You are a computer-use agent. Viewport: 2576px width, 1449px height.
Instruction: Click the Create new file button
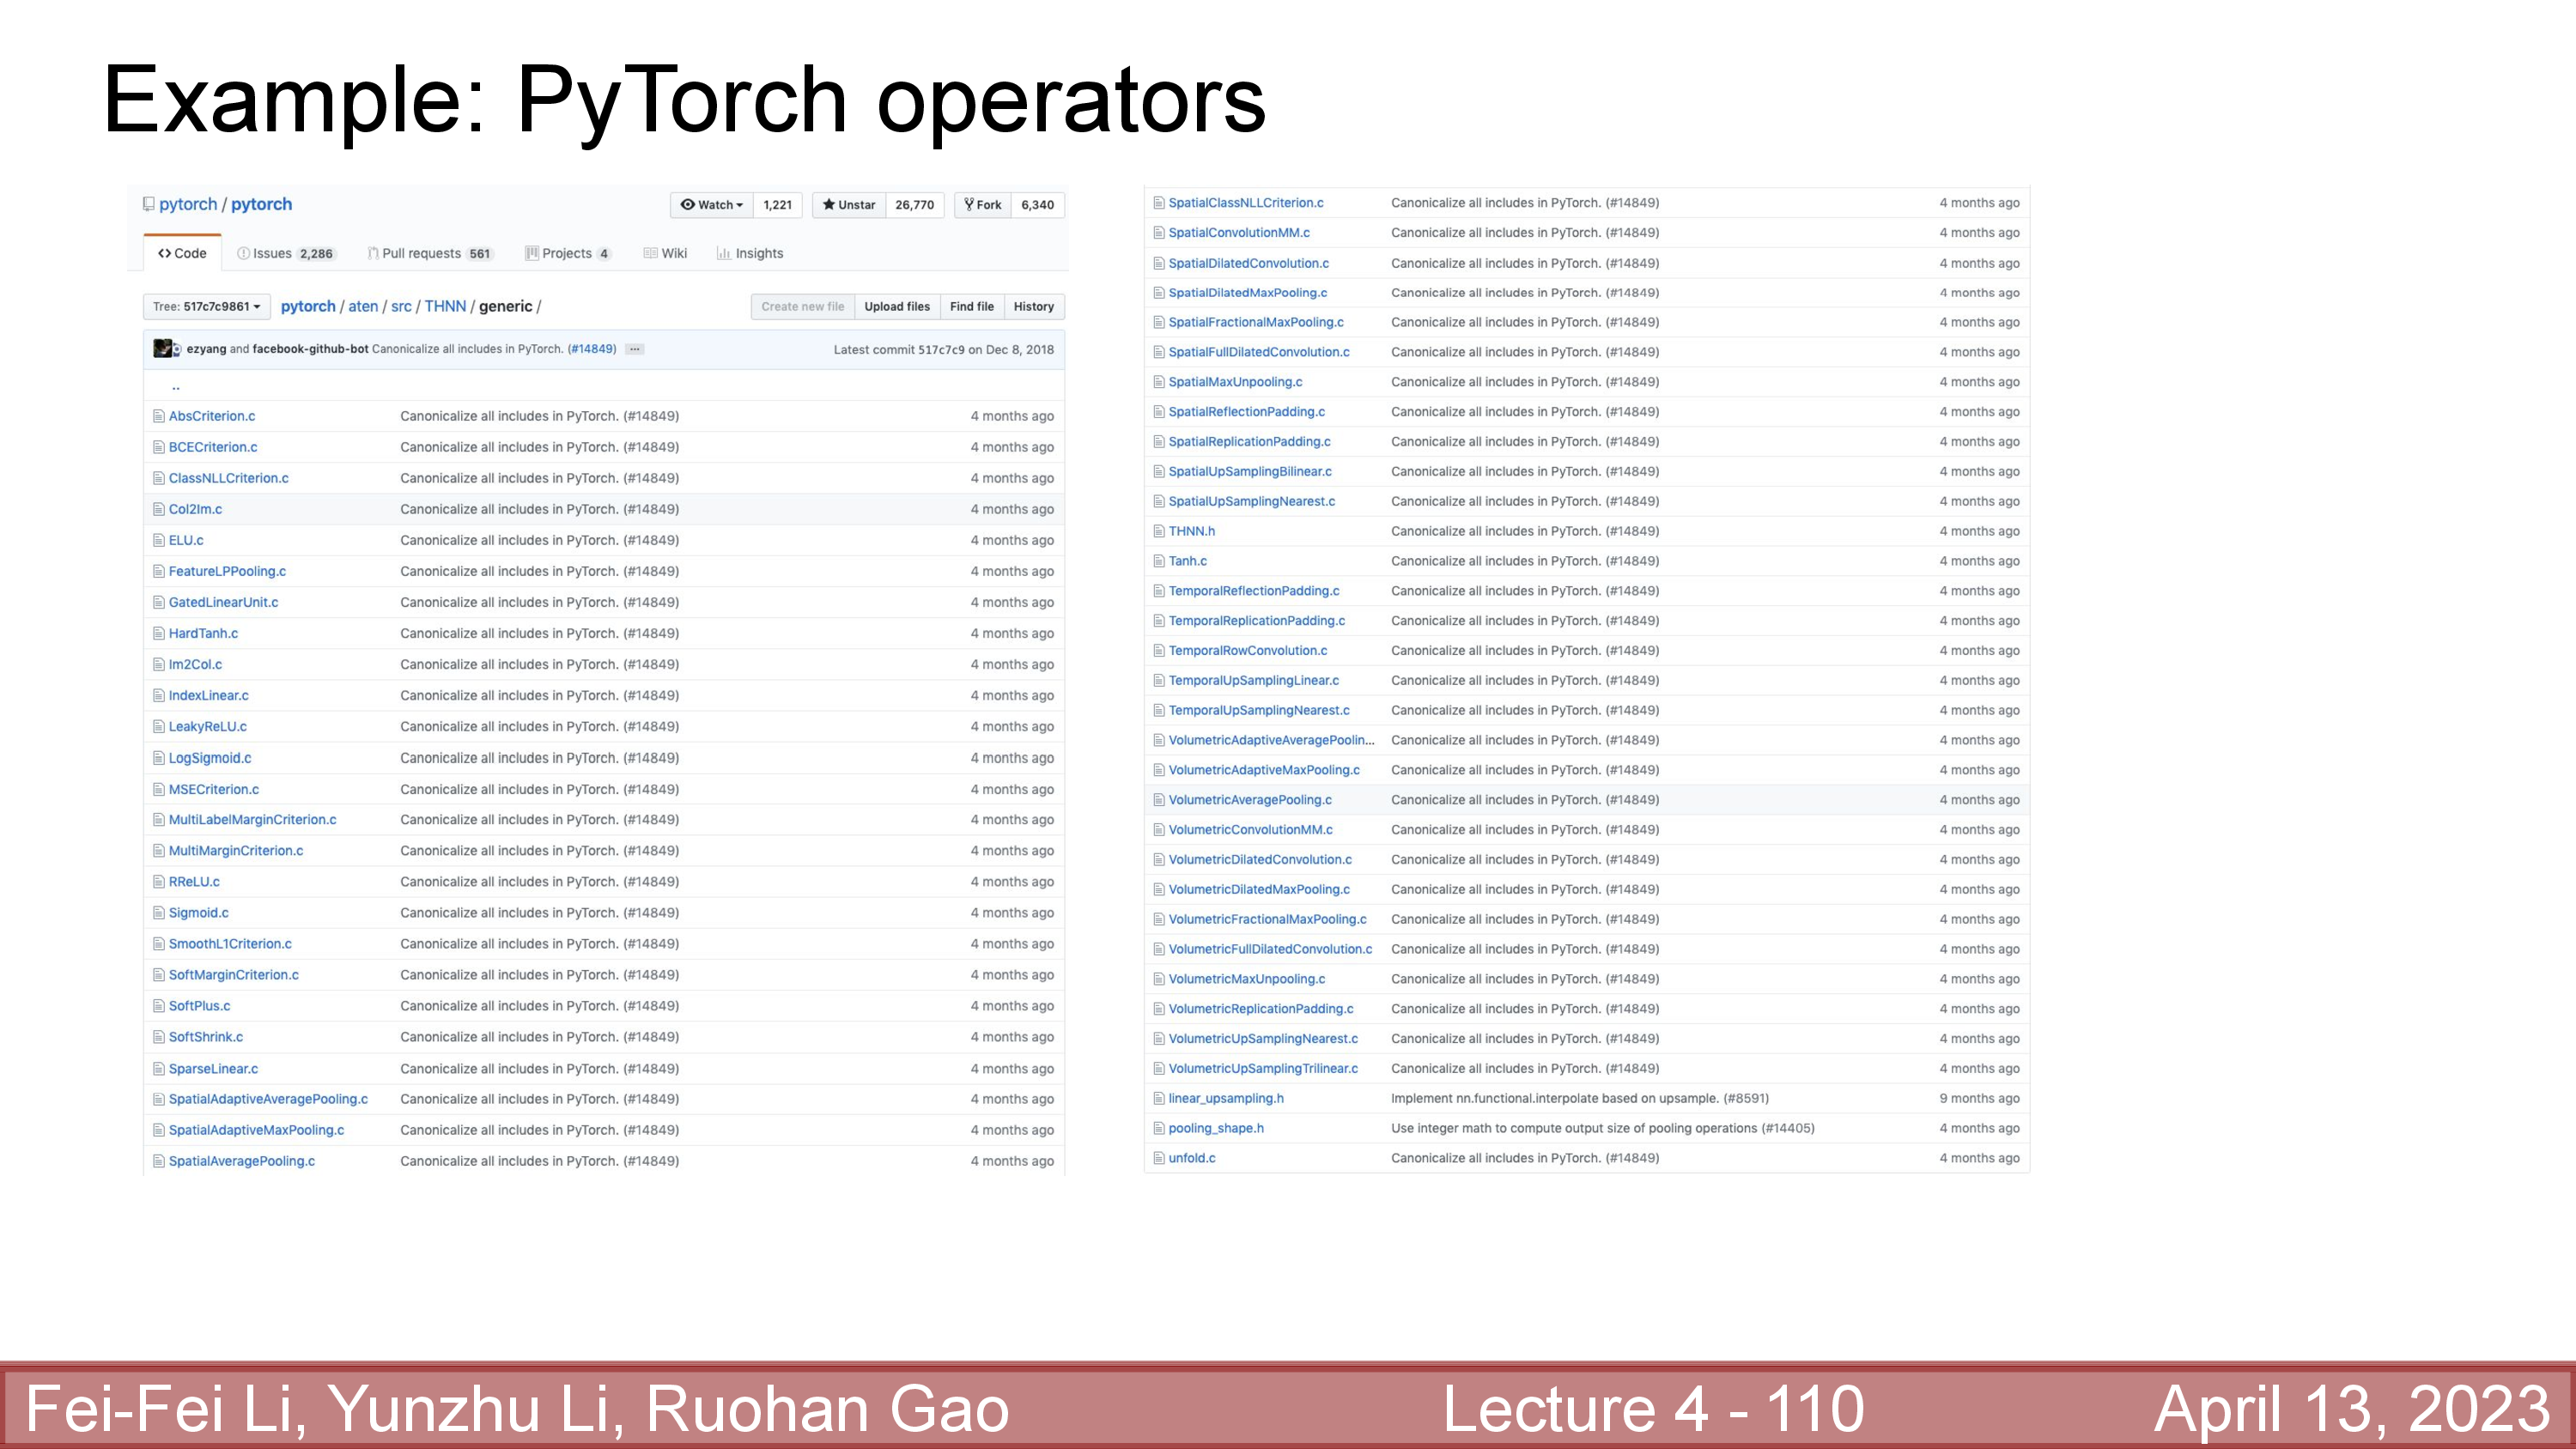point(803,307)
